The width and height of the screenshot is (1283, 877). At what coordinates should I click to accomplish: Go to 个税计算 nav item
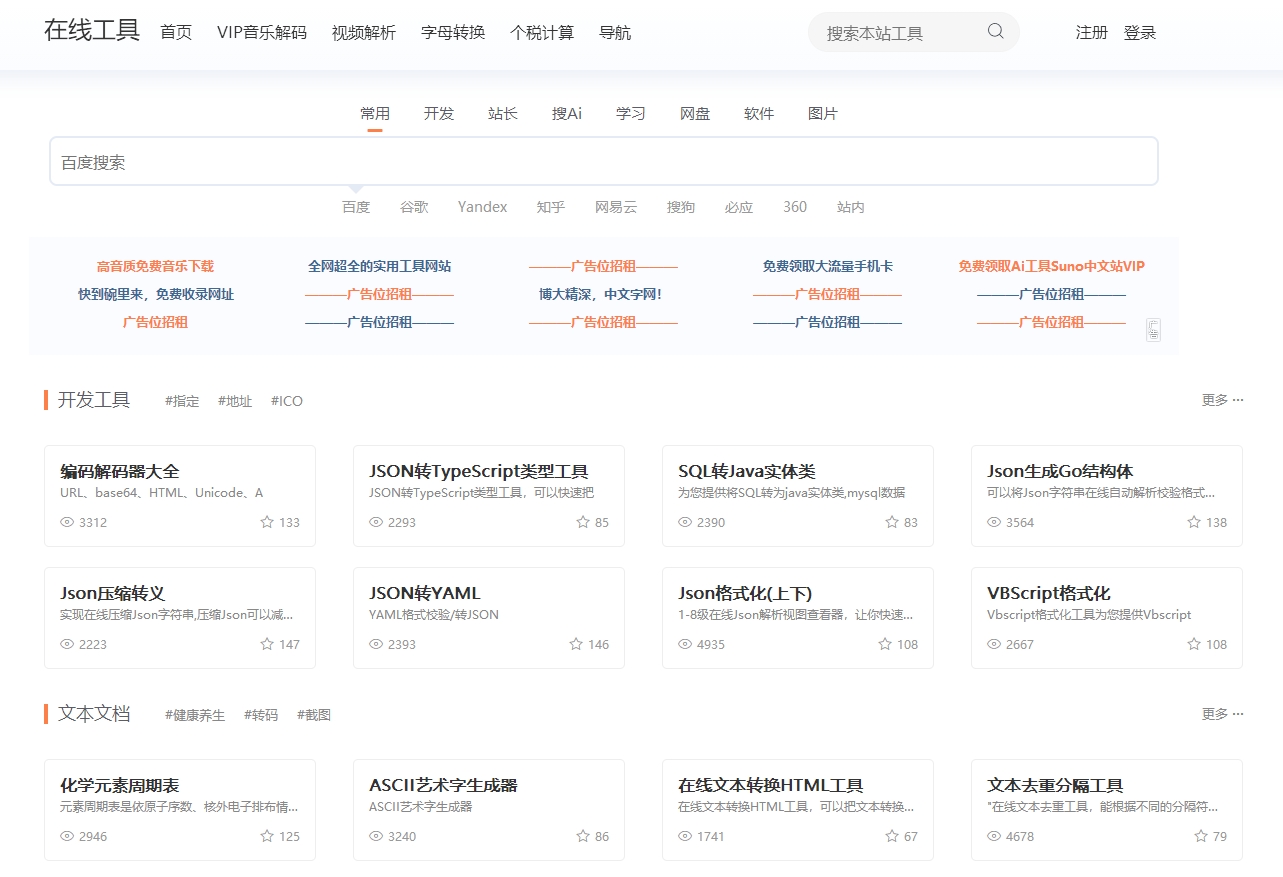point(542,32)
